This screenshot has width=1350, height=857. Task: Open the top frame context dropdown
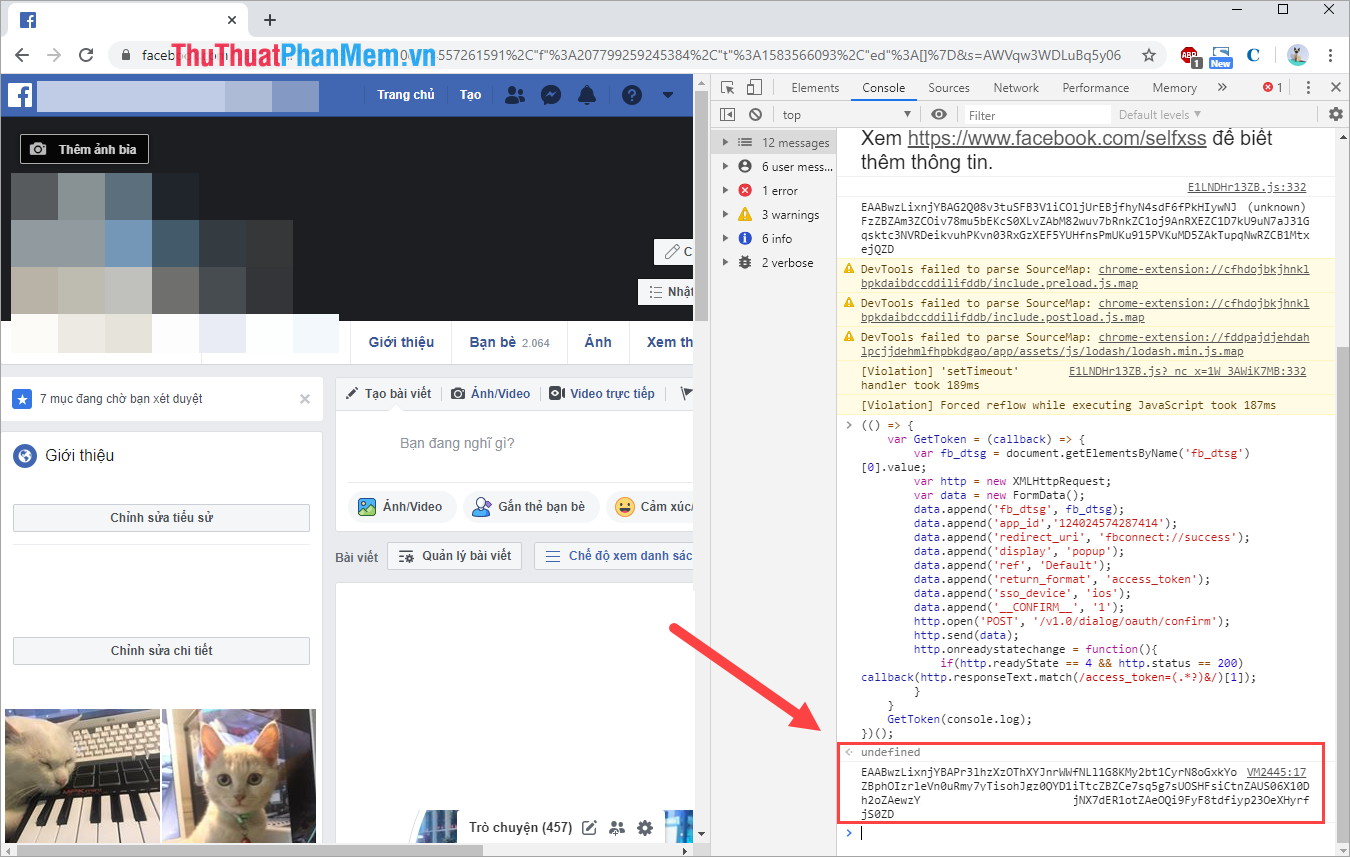coord(845,114)
